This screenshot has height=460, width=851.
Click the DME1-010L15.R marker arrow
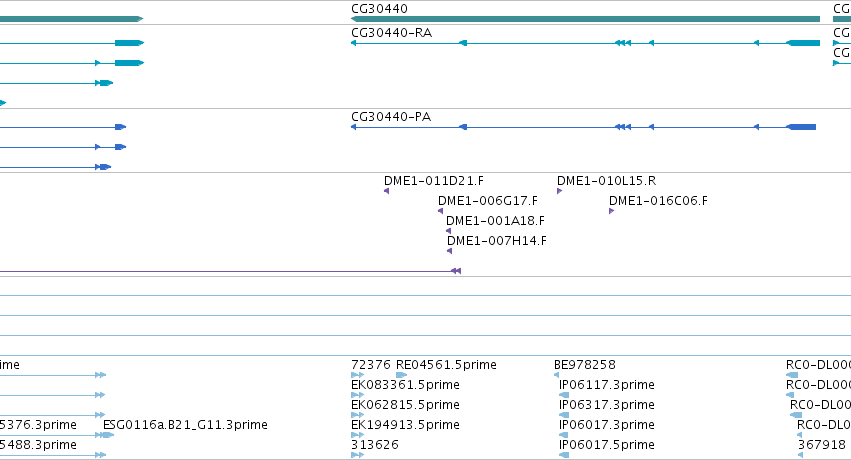point(560,191)
